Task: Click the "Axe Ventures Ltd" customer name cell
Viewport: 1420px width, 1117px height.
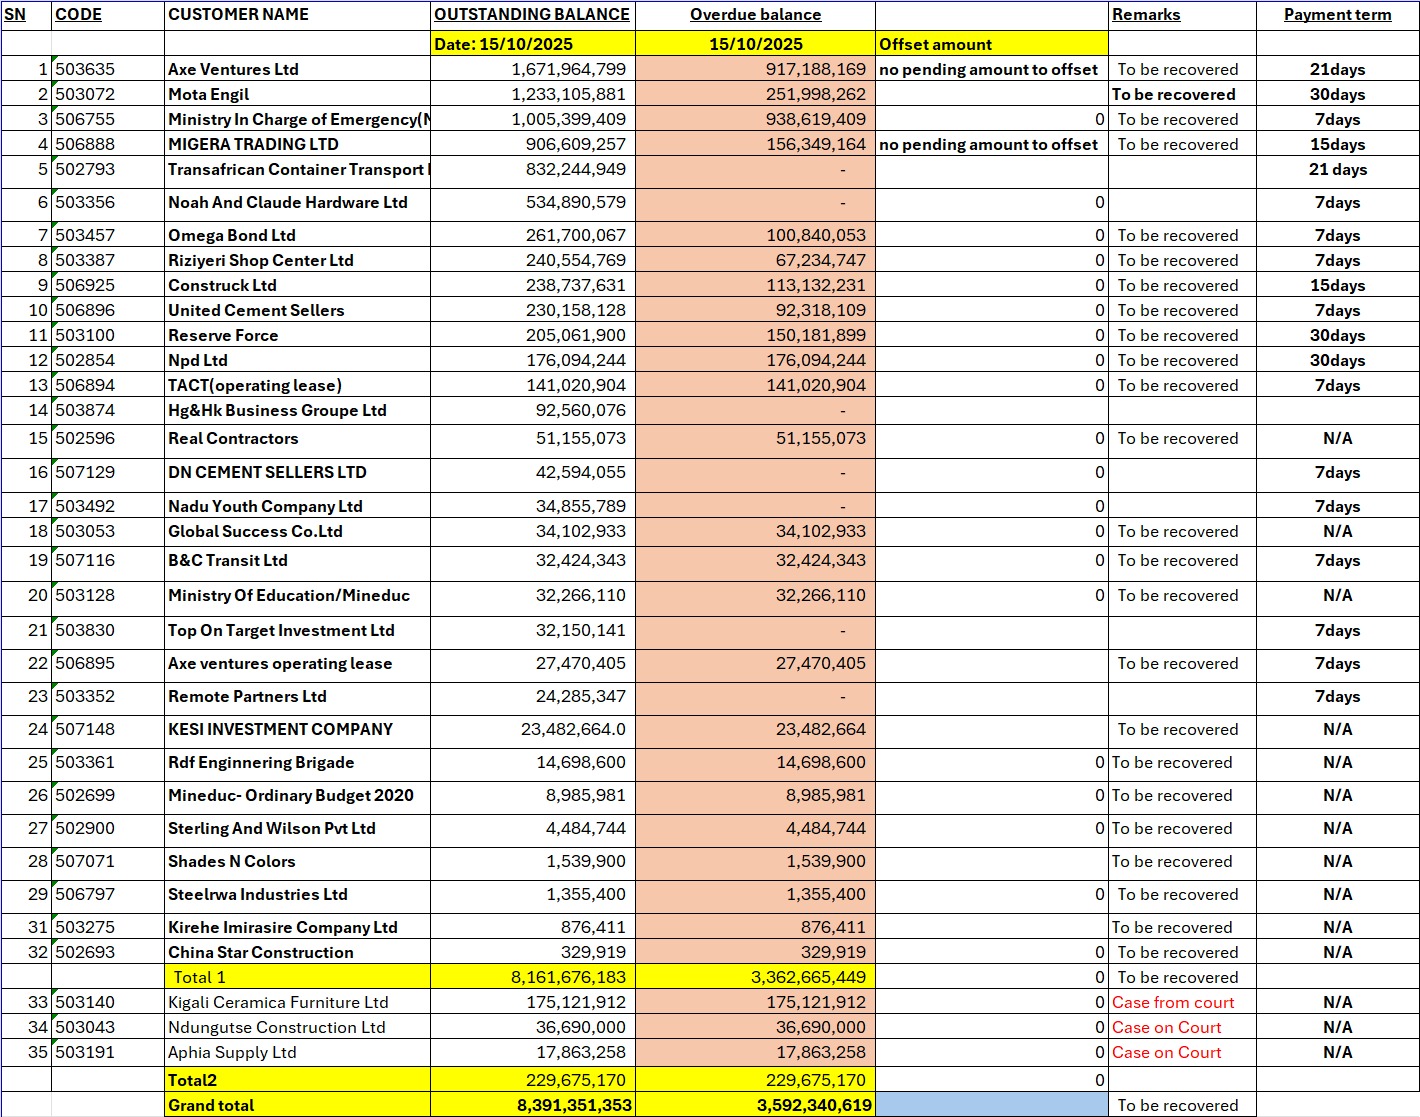Action: coord(233,69)
